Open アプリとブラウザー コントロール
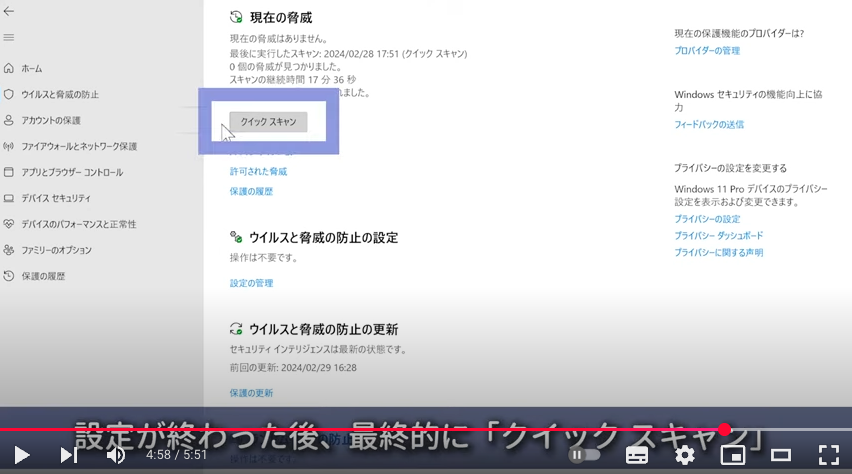Image resolution: width=852 pixels, height=474 pixels. point(72,172)
